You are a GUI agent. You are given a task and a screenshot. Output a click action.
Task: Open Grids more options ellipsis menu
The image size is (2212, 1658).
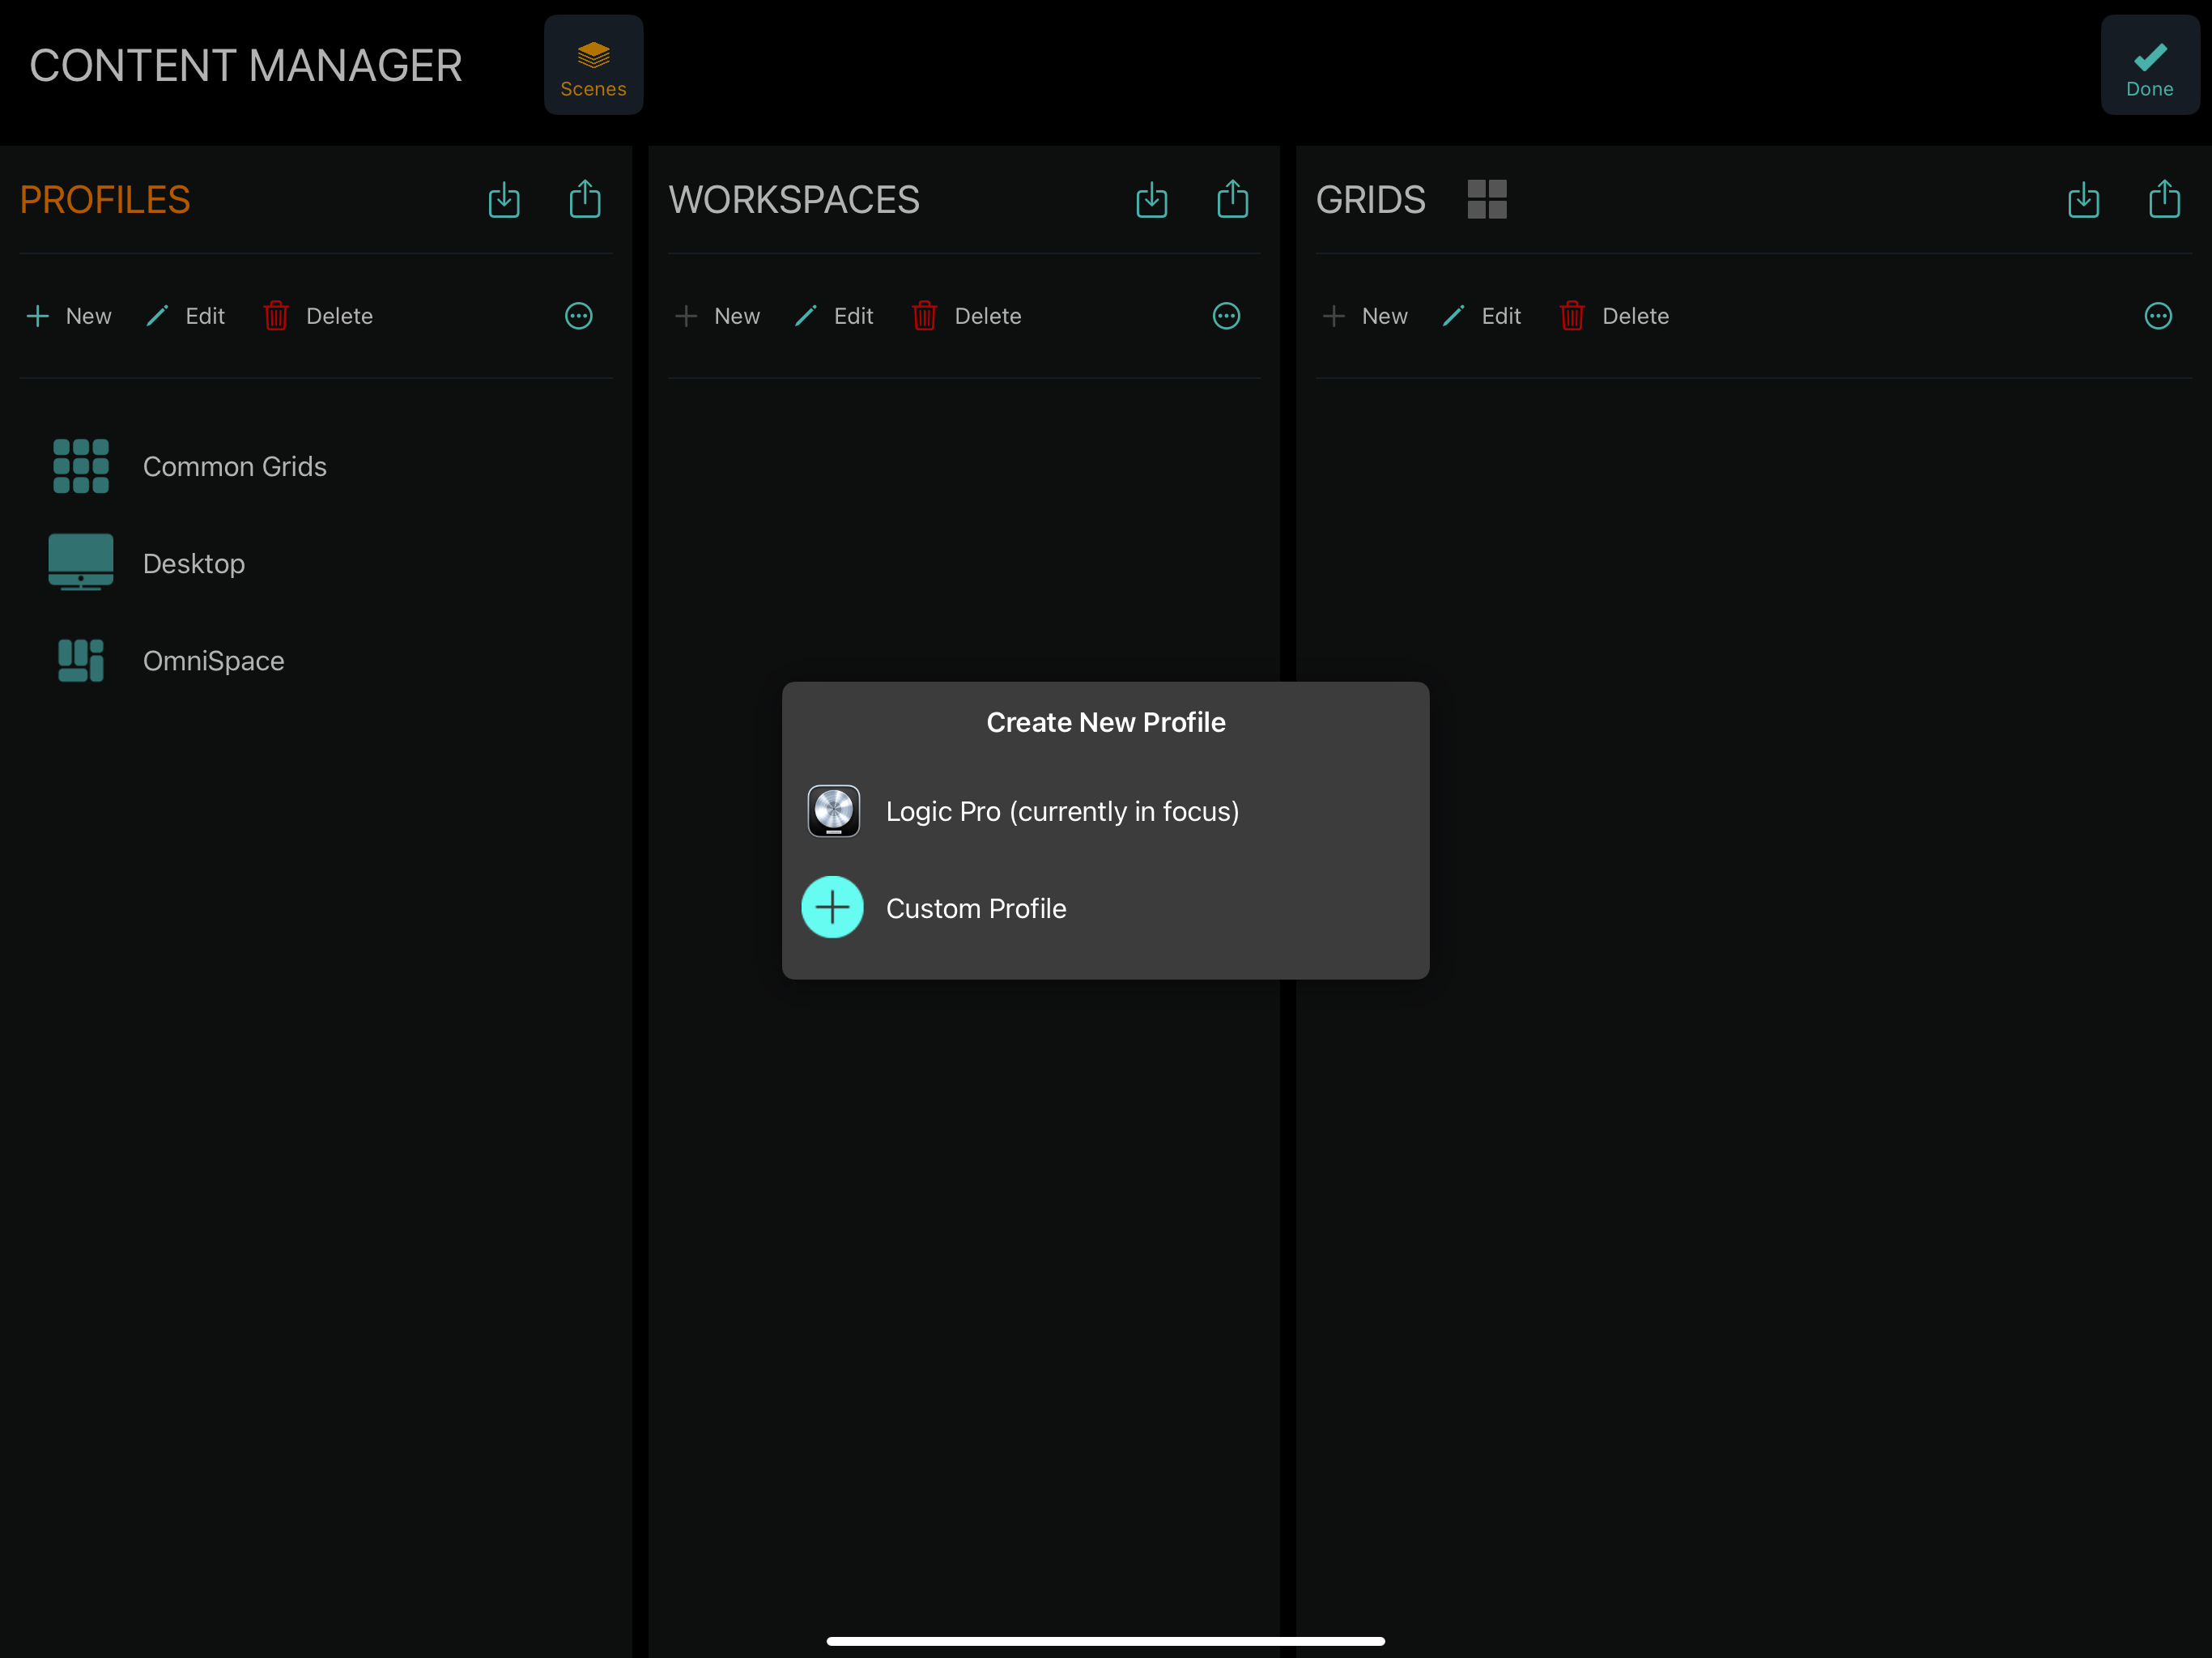tap(2158, 316)
